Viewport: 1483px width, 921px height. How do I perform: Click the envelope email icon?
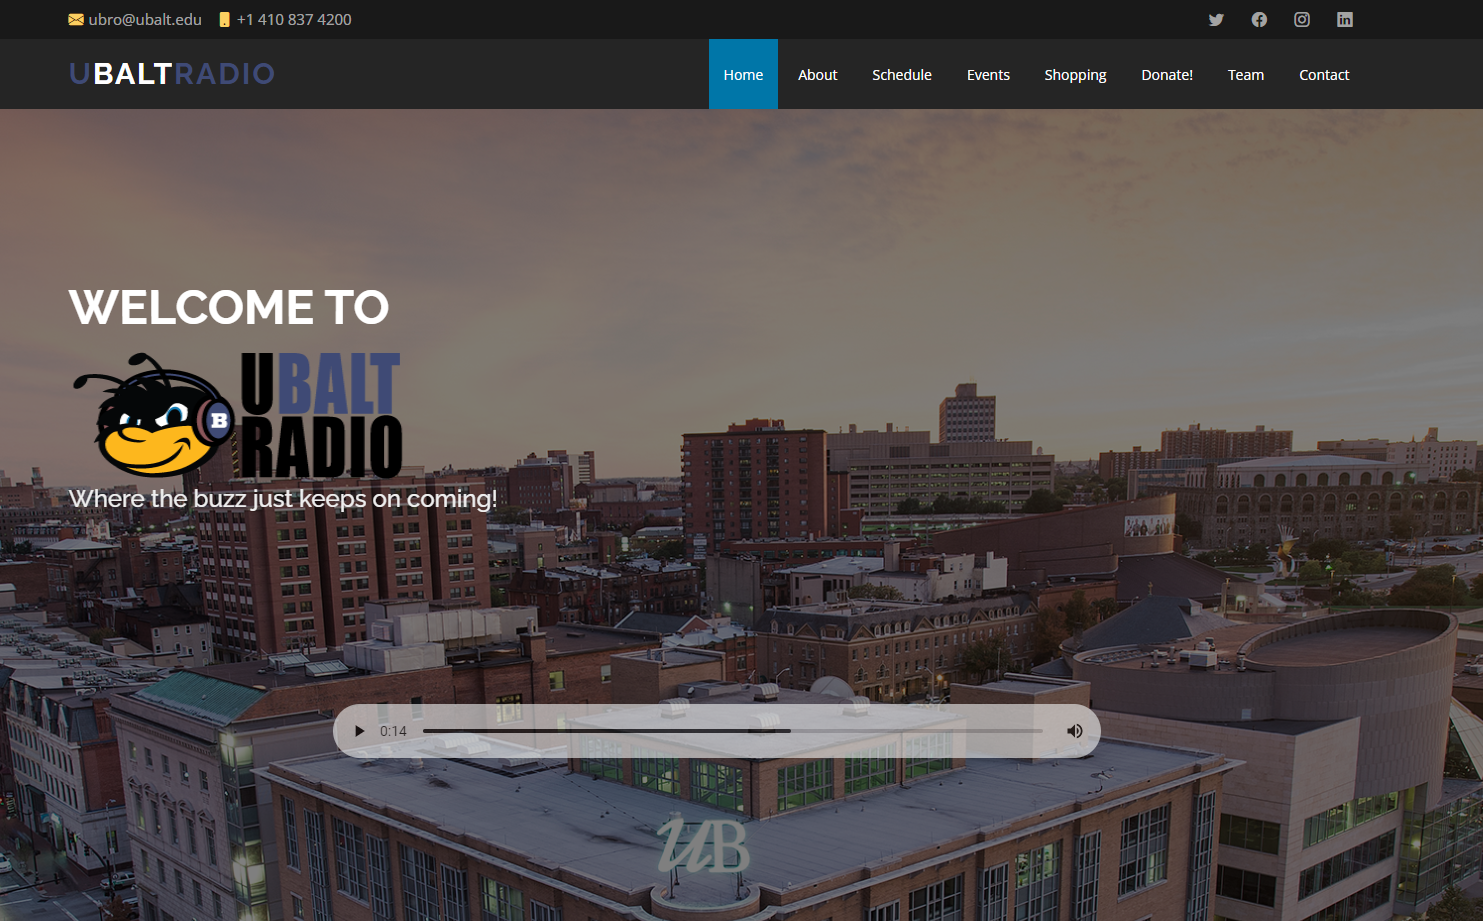(x=76, y=20)
